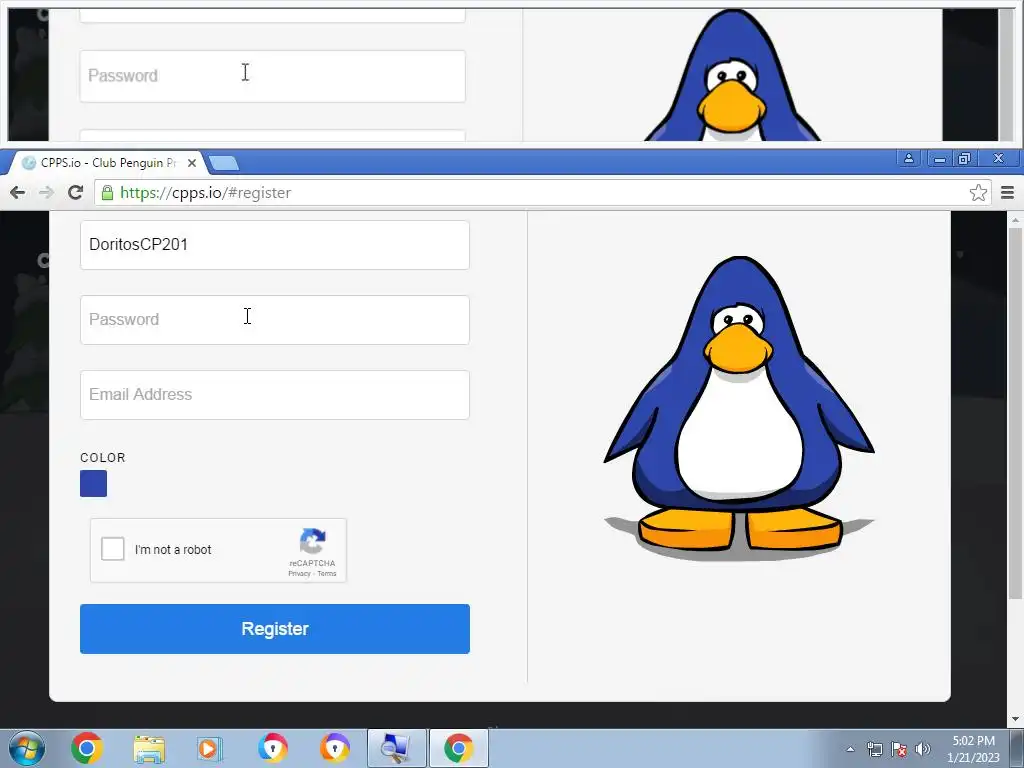This screenshot has width=1024, height=768.
Task: Open Windows Explorer from the taskbar
Action: click(x=149, y=748)
